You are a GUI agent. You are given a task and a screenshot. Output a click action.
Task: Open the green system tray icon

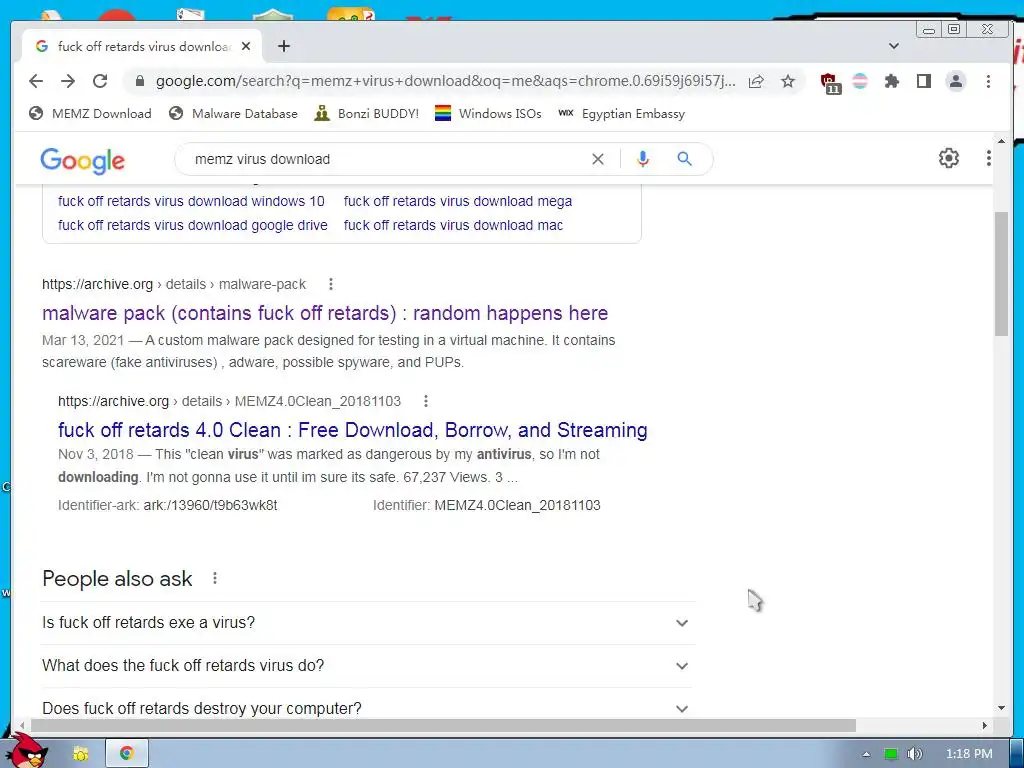(890, 754)
